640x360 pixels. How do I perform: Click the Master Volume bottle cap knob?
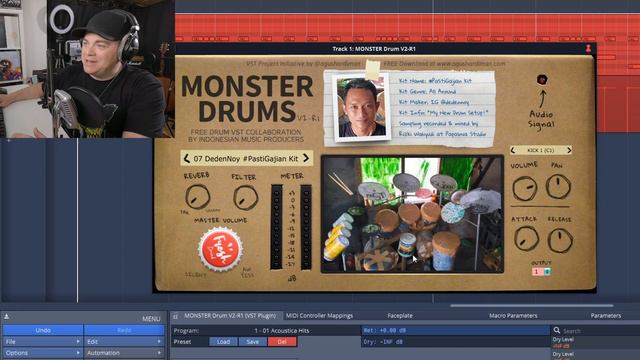click(x=220, y=249)
